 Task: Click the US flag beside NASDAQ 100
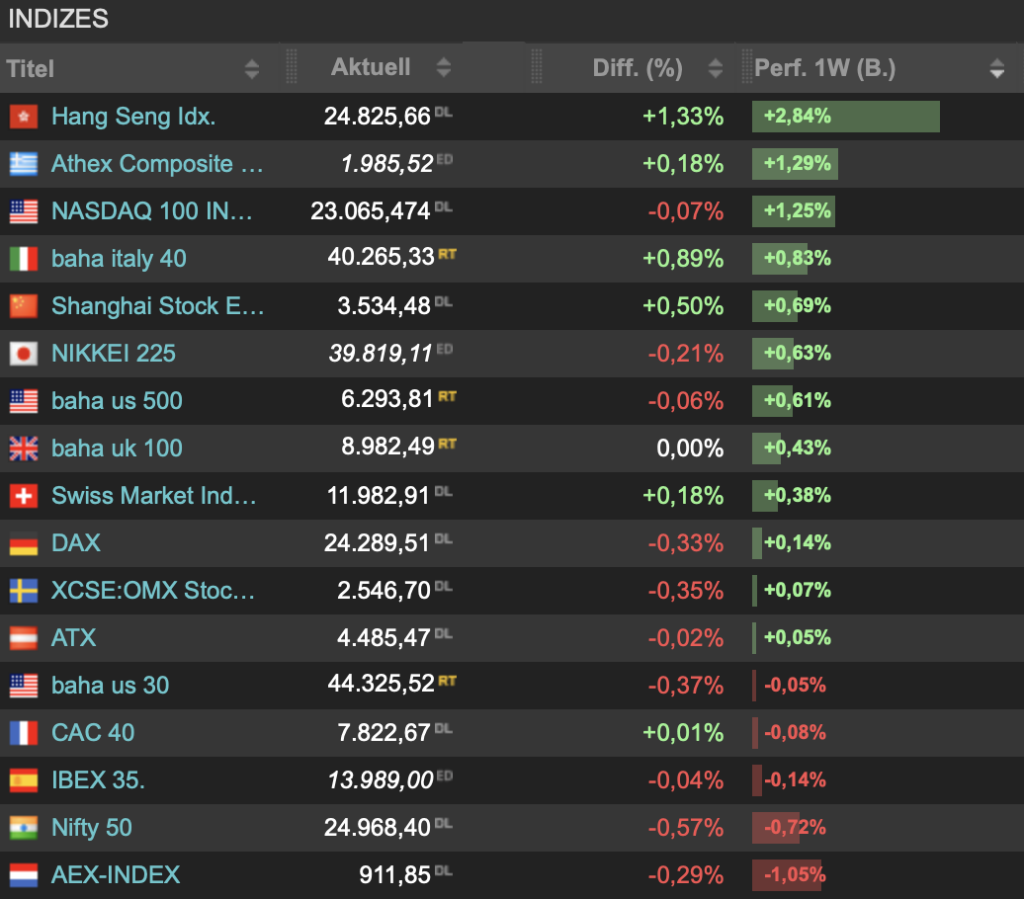point(24,212)
